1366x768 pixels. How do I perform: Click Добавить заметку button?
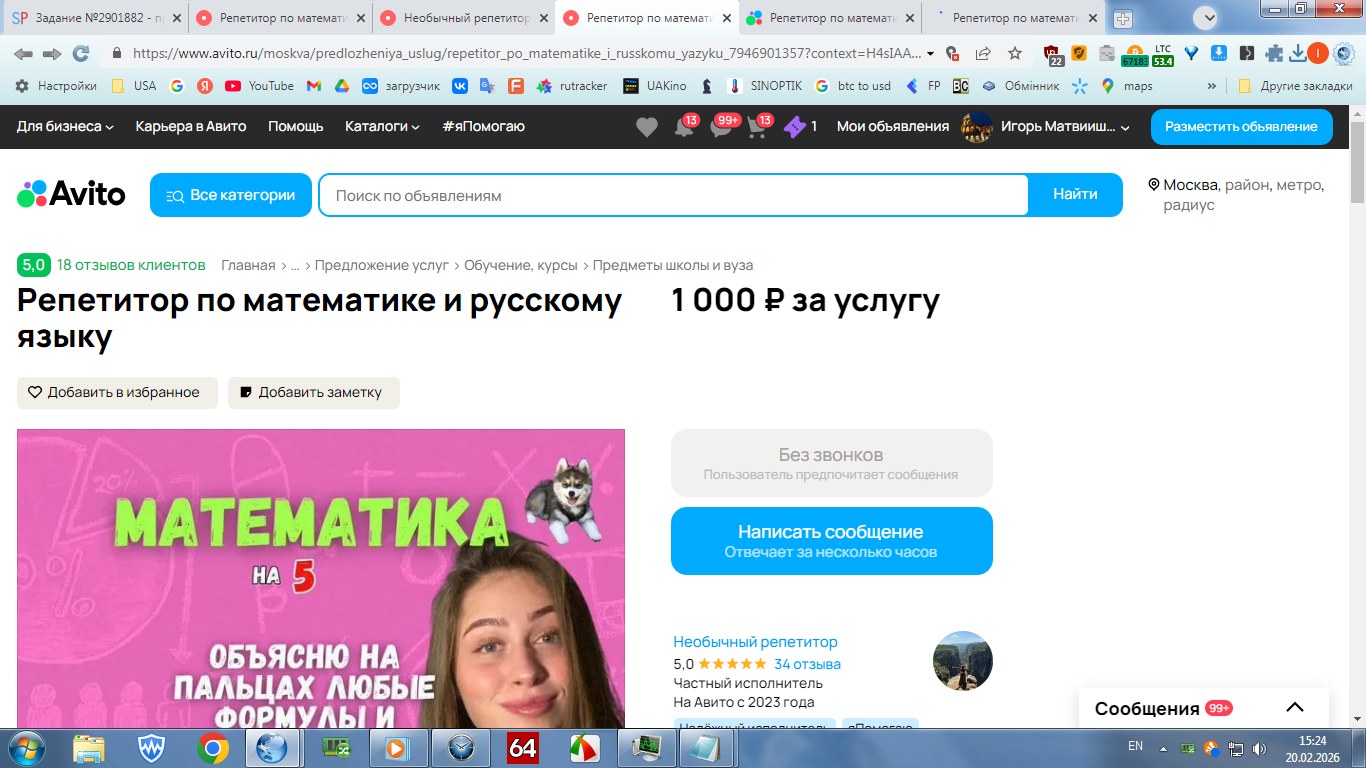pos(314,393)
